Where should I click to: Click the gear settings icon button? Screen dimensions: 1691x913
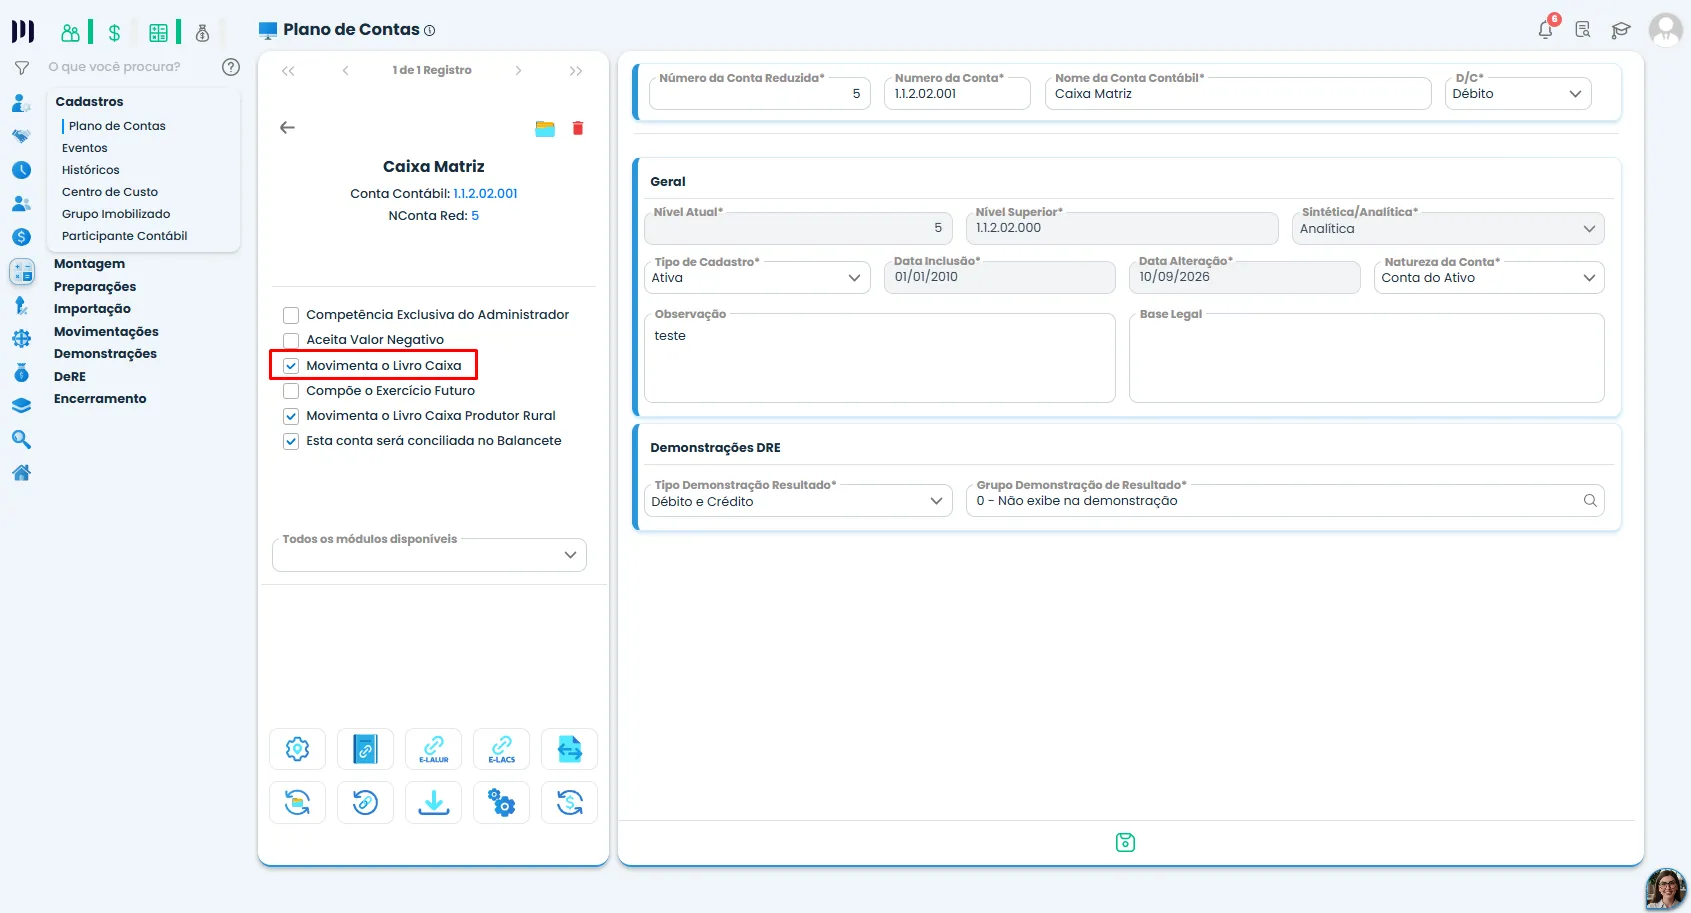tap(297, 749)
